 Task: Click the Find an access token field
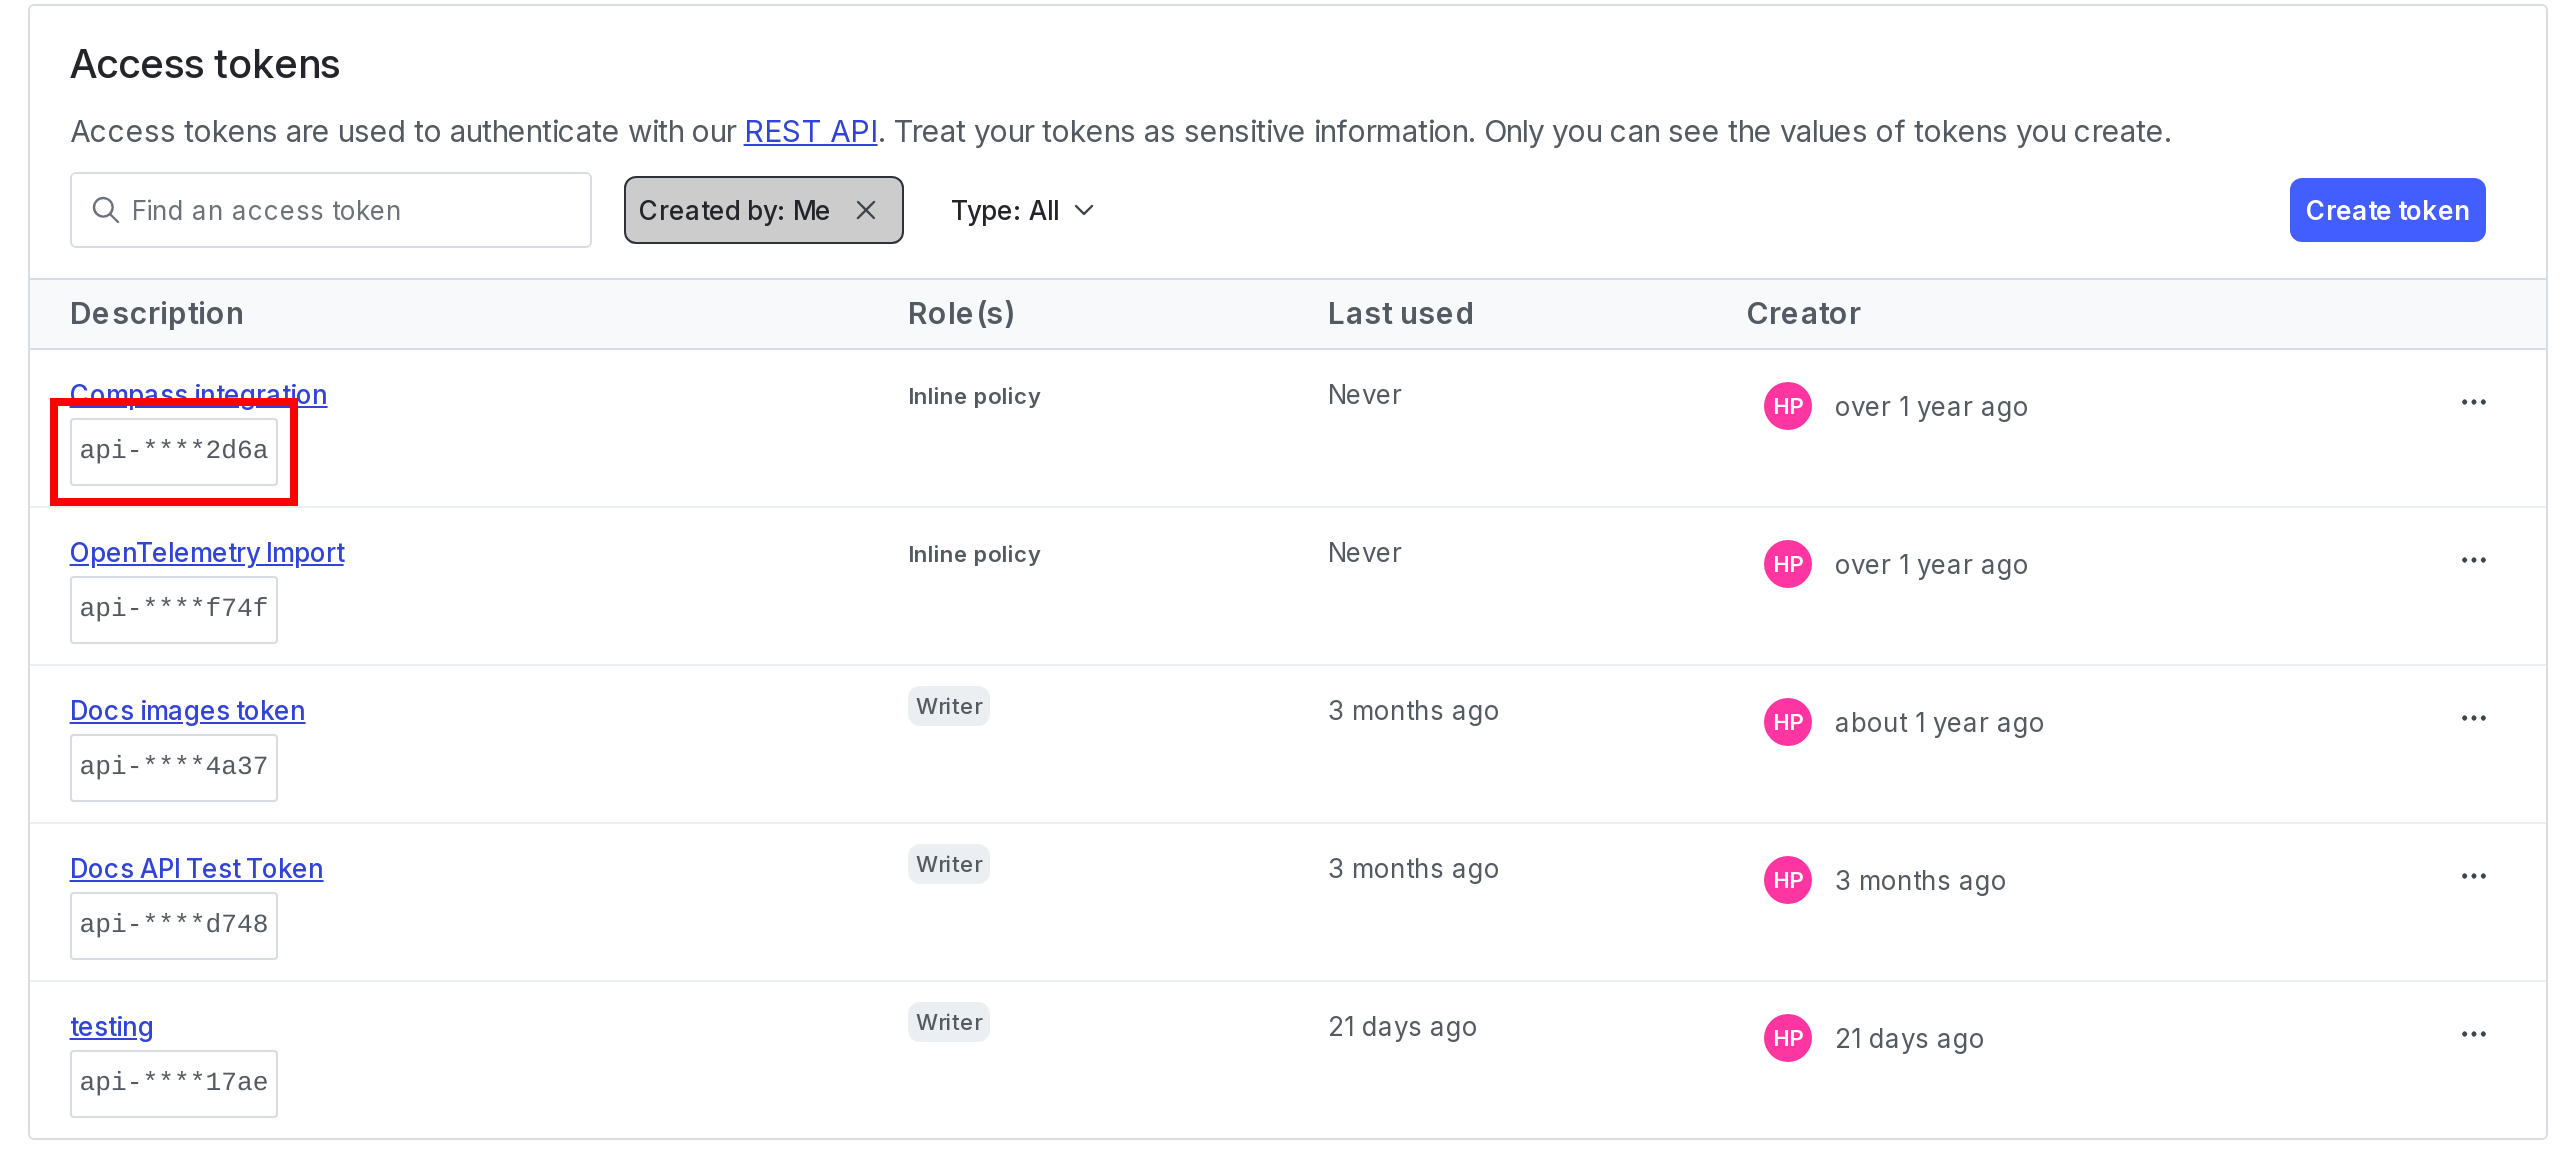pos(330,210)
